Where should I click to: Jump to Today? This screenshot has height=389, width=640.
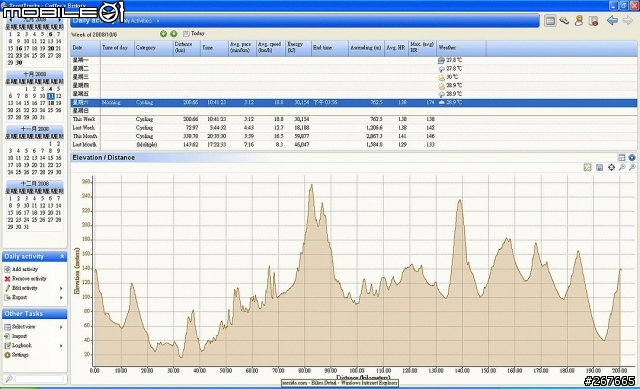point(194,33)
